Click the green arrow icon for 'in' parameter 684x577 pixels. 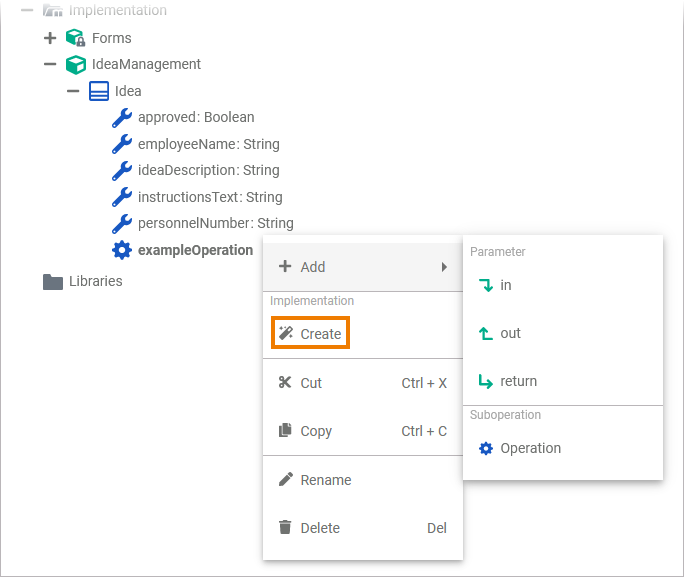(486, 285)
